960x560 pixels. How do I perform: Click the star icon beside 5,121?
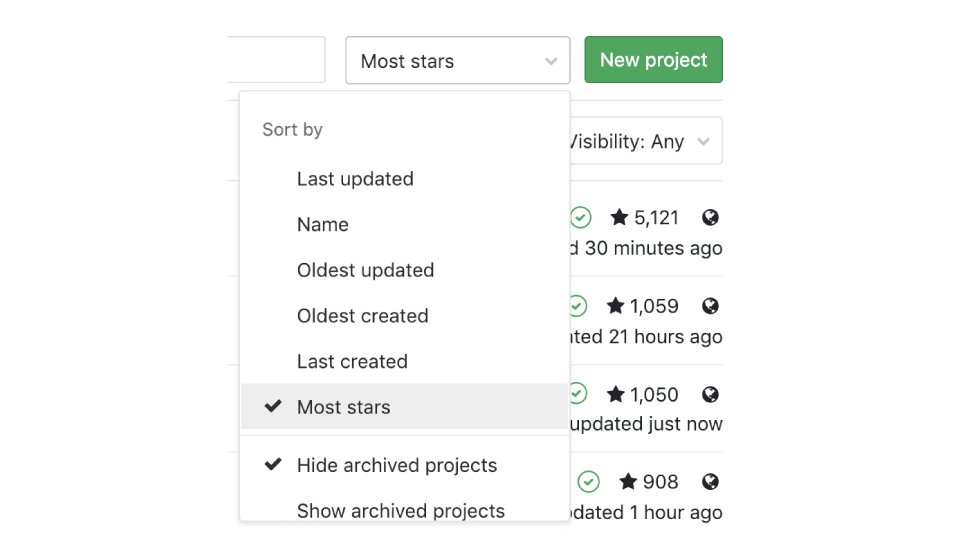point(619,217)
